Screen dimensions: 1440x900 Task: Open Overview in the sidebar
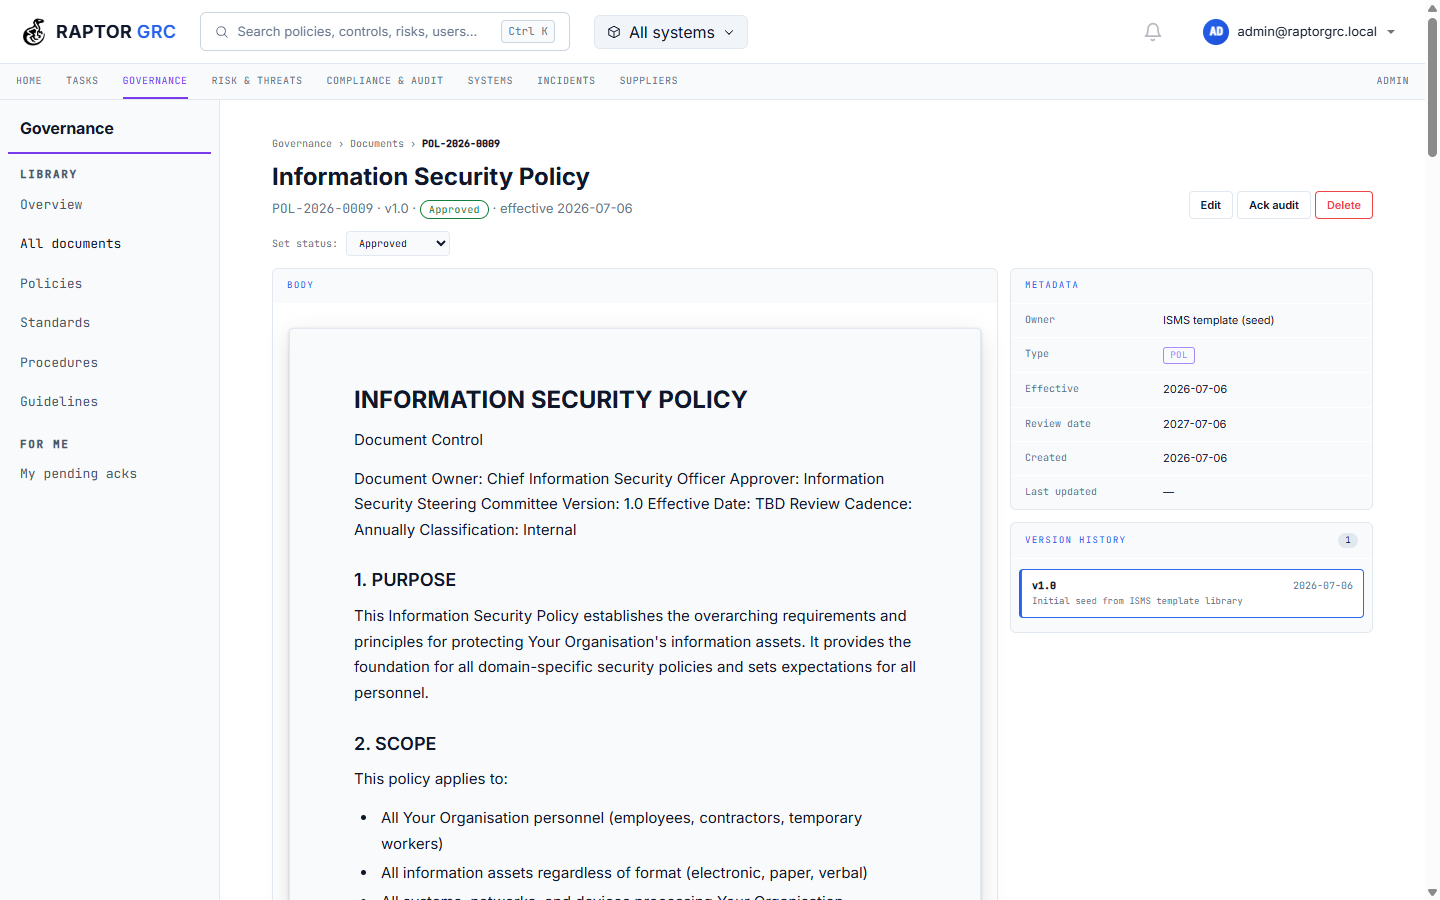pyautogui.click(x=52, y=205)
